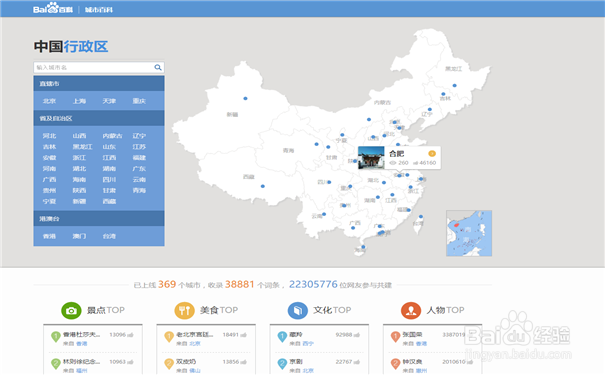Click the 西藏 city dot on map
Image resolution: width=605 pixels, height=375 pixels.
[x=263, y=186]
